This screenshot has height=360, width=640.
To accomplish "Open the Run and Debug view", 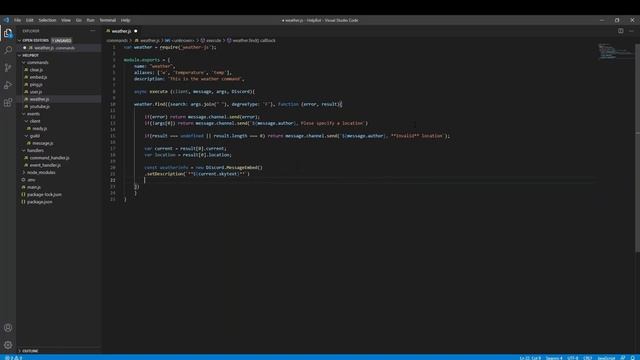I will click(x=8, y=85).
